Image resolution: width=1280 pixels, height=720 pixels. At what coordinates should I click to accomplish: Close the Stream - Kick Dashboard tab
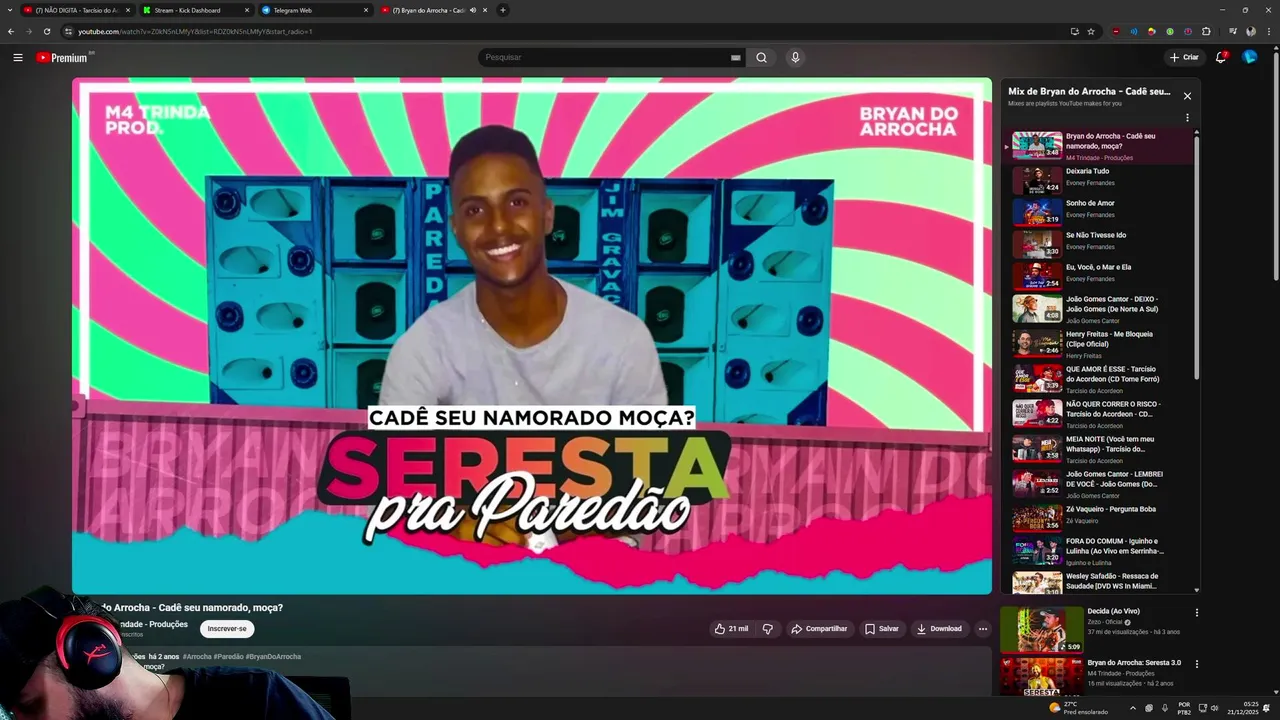pyautogui.click(x=247, y=10)
